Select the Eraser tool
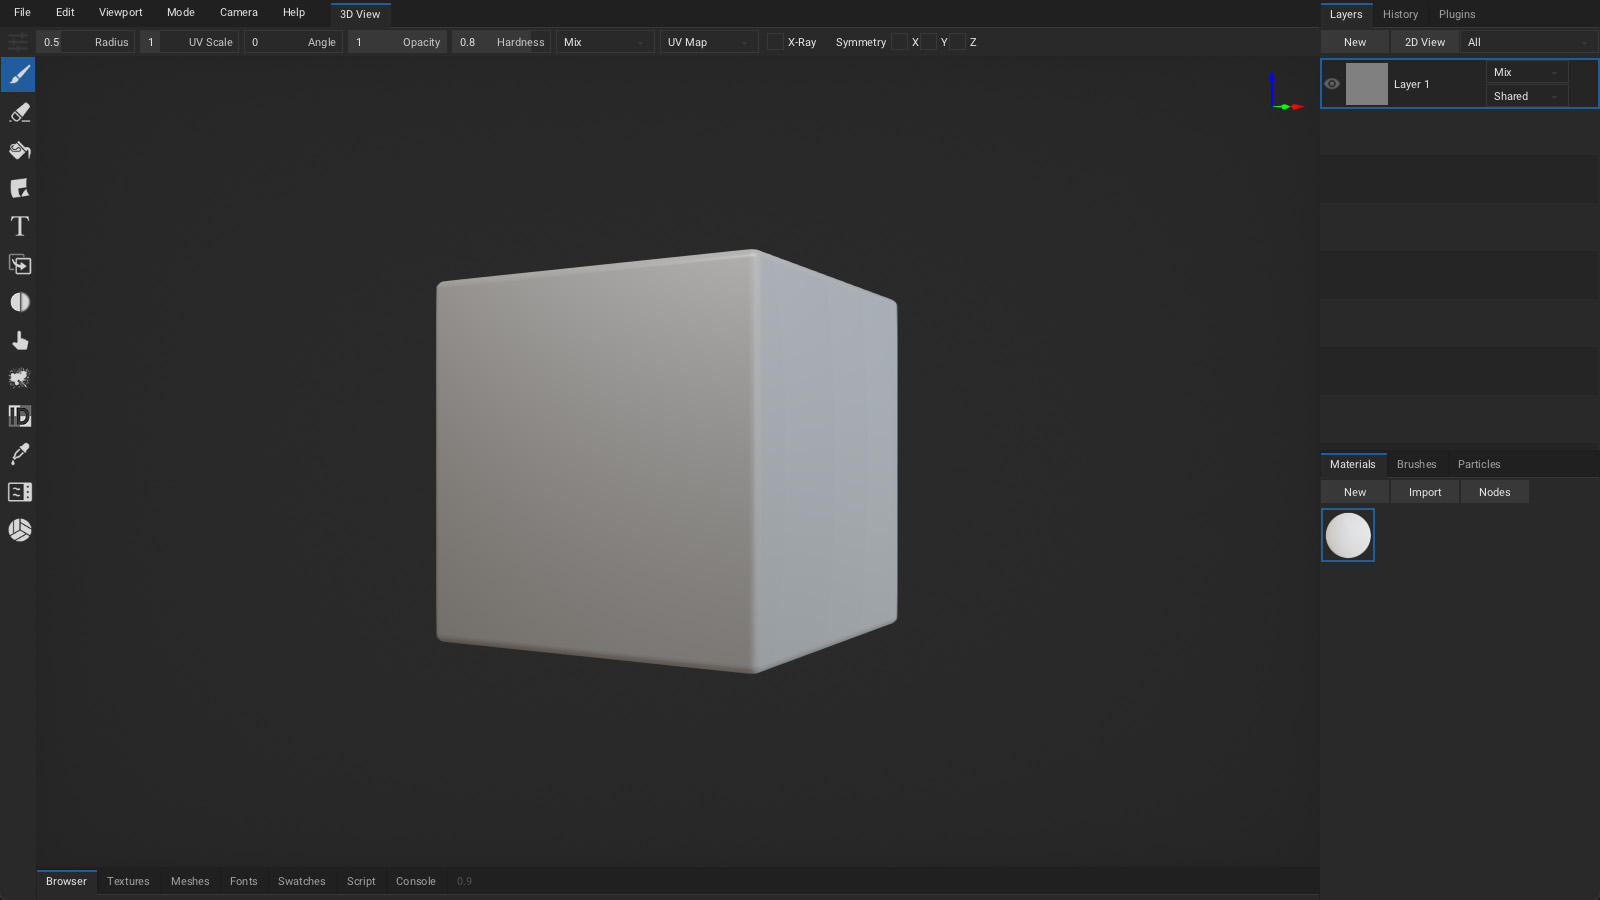Image resolution: width=1600 pixels, height=900 pixels. (x=19, y=113)
